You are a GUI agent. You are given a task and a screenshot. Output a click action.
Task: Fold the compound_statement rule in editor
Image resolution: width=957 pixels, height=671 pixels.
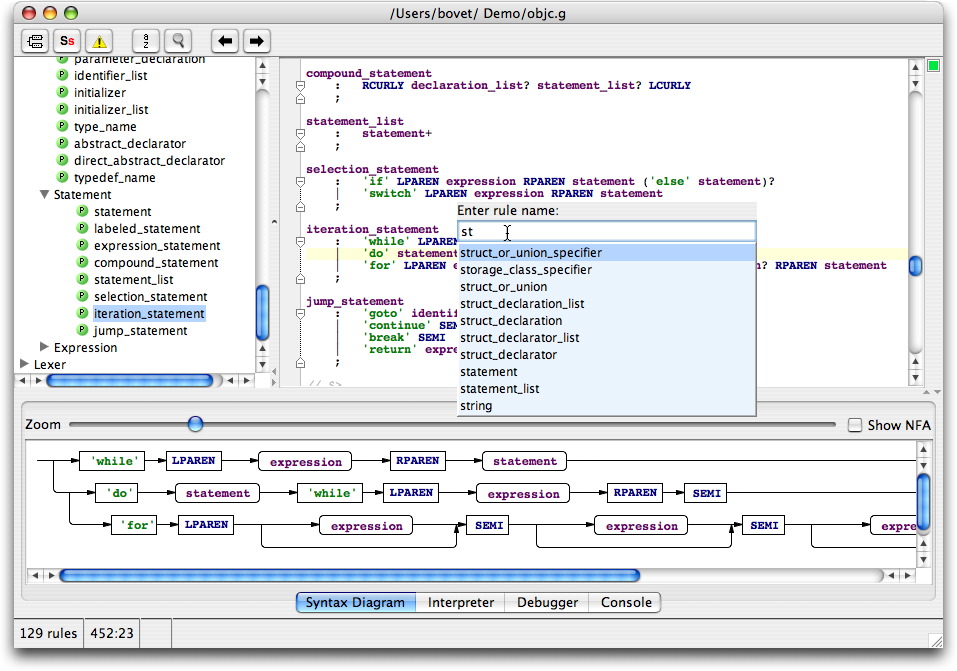(x=299, y=86)
